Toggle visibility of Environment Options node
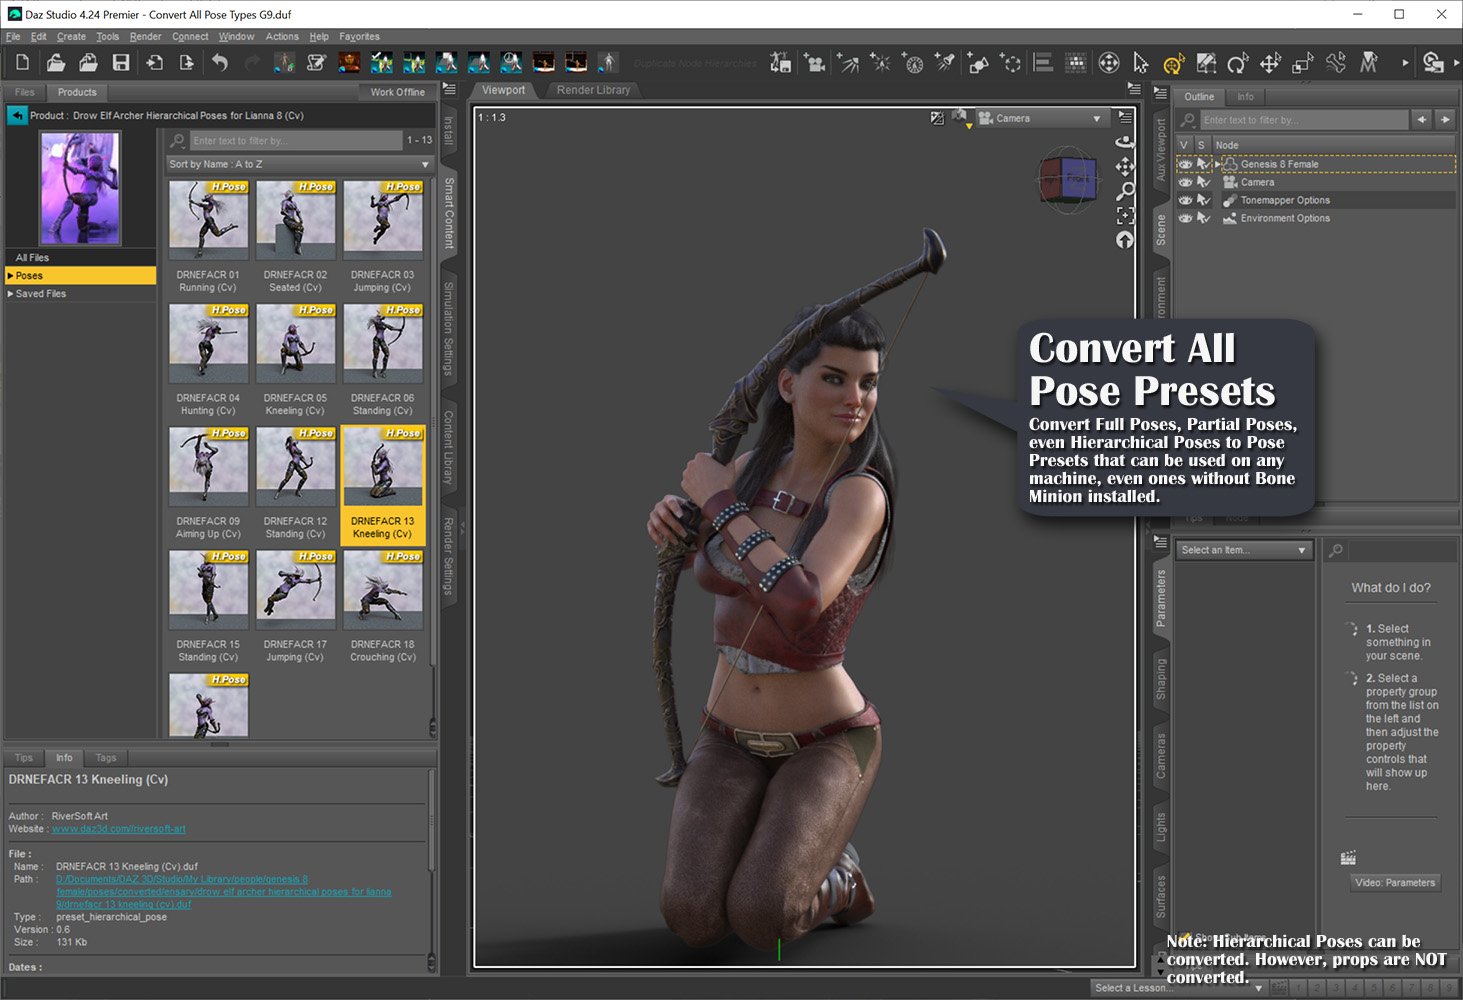1463x1000 pixels. pos(1186,218)
